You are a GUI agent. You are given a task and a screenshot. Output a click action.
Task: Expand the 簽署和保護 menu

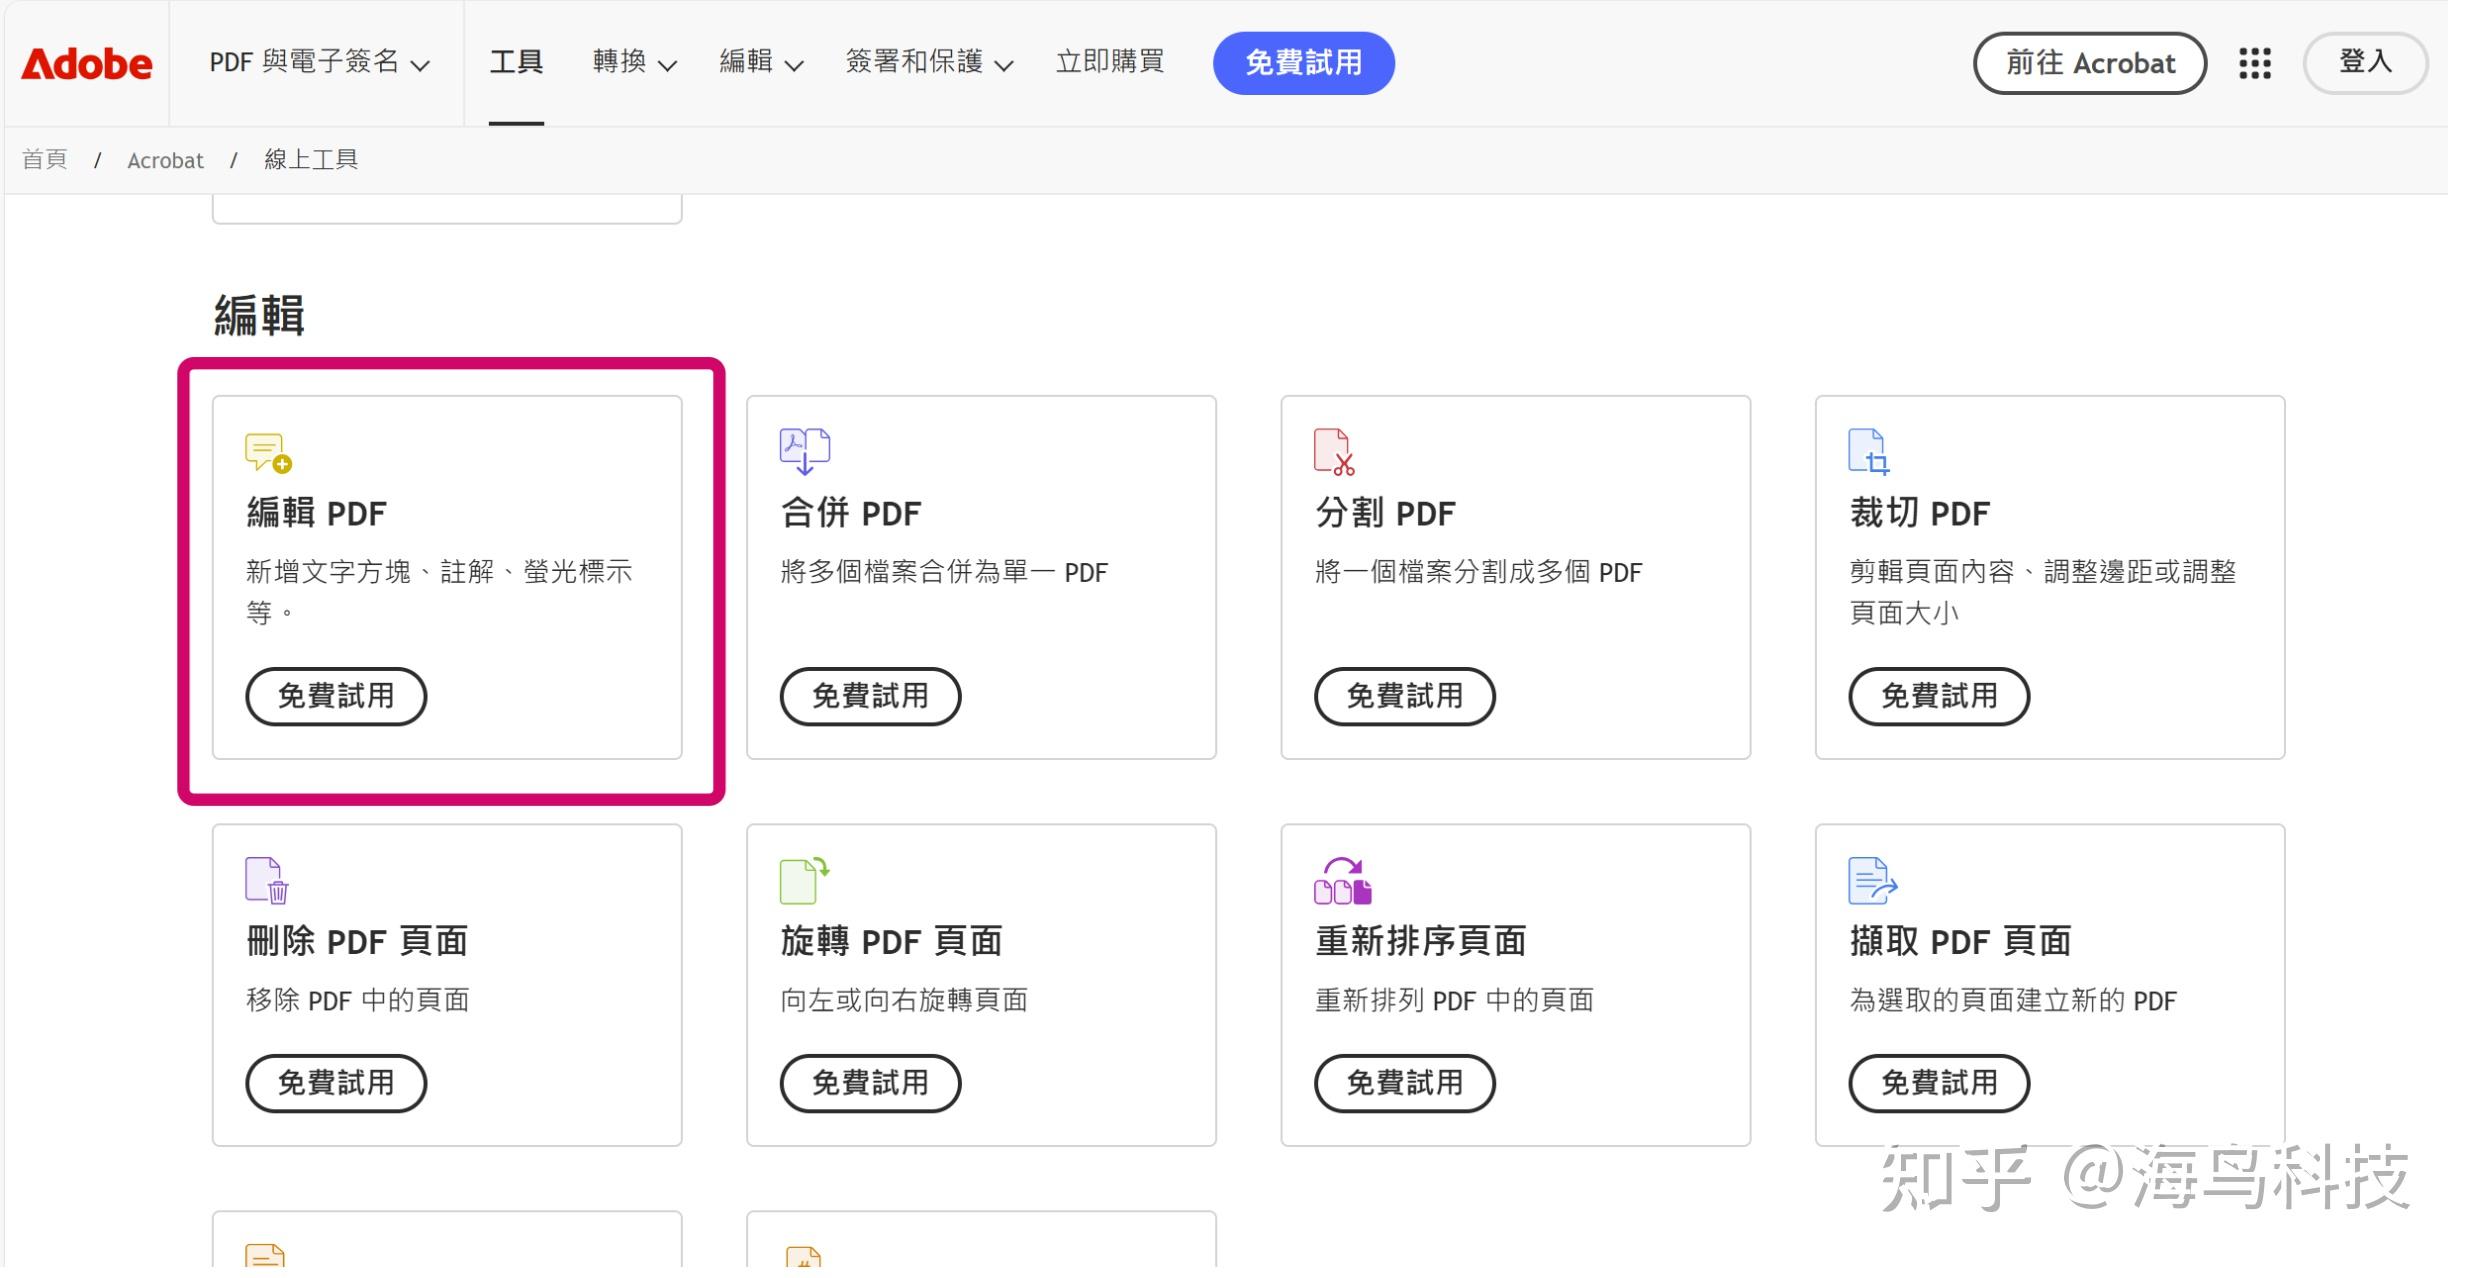click(929, 62)
